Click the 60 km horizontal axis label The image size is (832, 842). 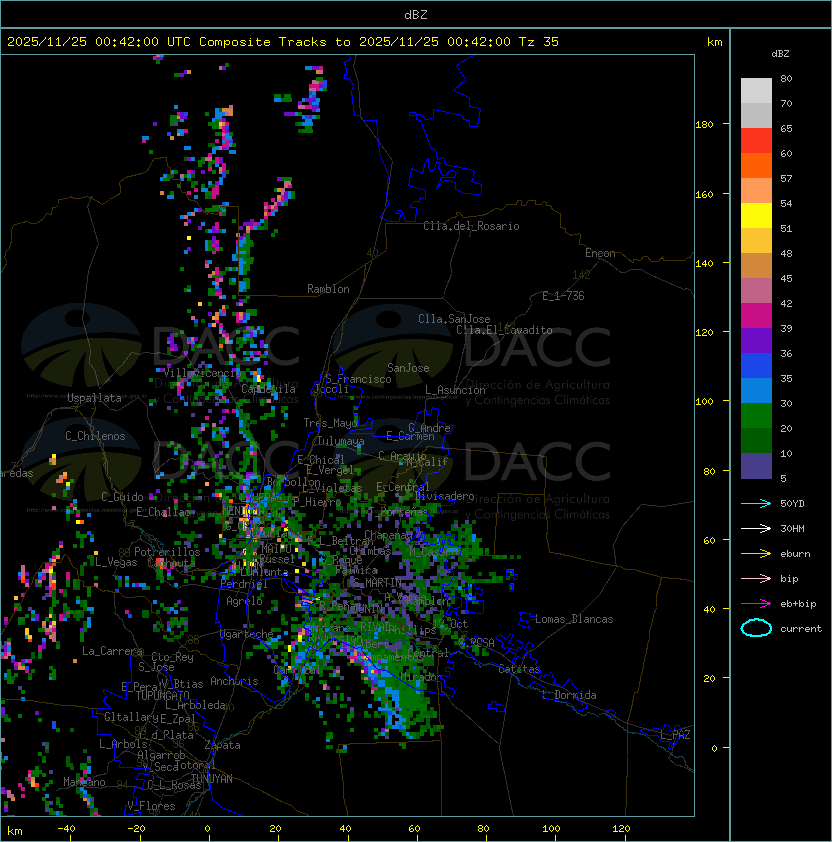pyautogui.click(x=414, y=829)
